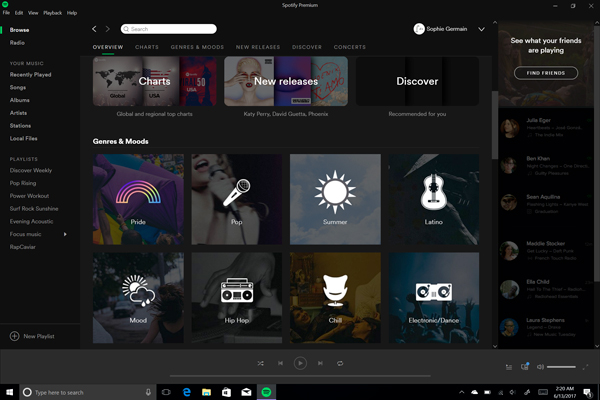Switch to the Discover tab
Image resolution: width=600 pixels, height=400 pixels.
click(x=307, y=47)
